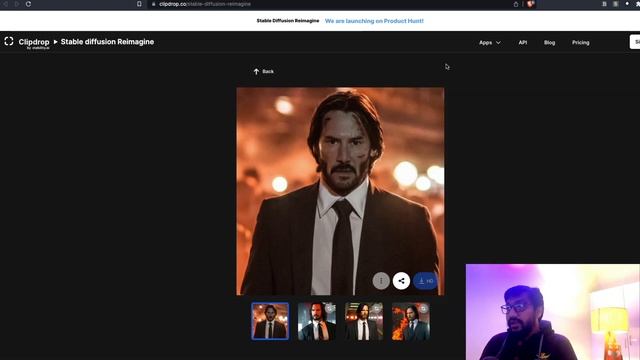The width and height of the screenshot is (640, 360).
Task: Open the more options three-dot button
Action: 381,281
